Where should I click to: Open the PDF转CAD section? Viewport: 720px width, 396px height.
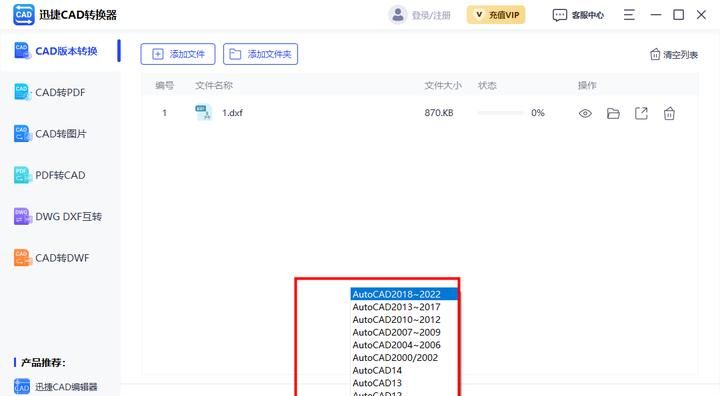click(x=61, y=175)
